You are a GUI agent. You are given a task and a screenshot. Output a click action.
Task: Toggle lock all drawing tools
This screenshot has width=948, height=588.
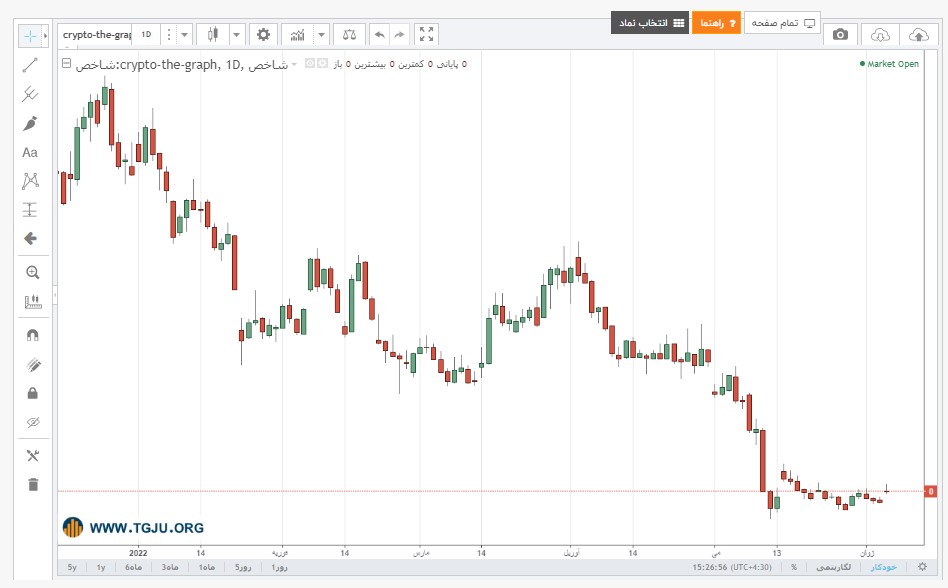[33, 393]
